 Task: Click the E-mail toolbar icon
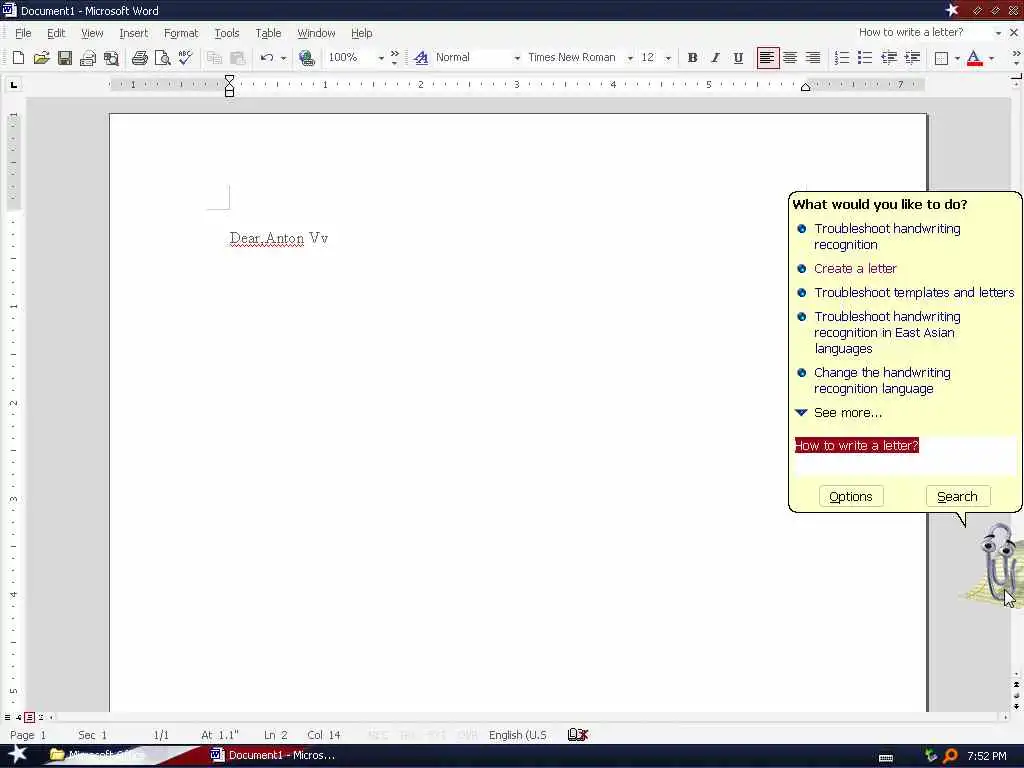point(88,57)
